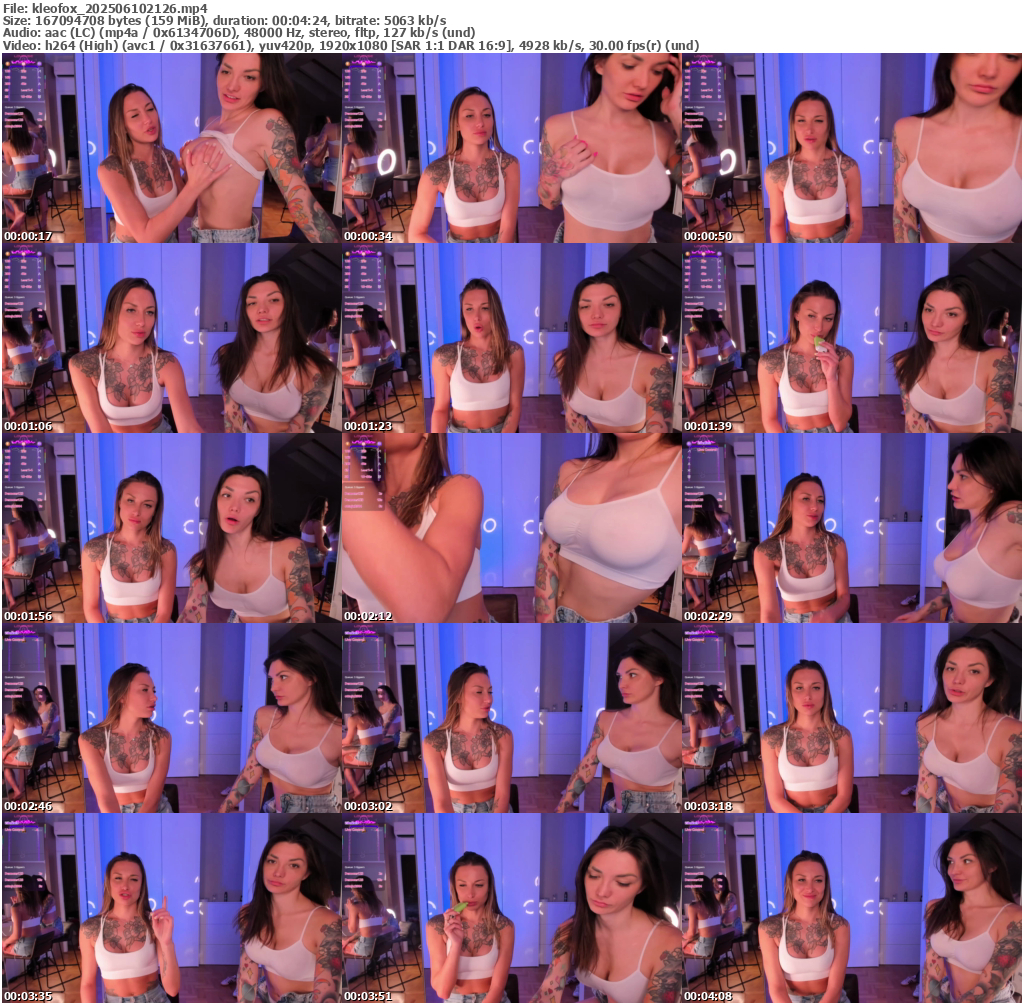Open the close-up frame at 00:02:12

[x=511, y=528]
